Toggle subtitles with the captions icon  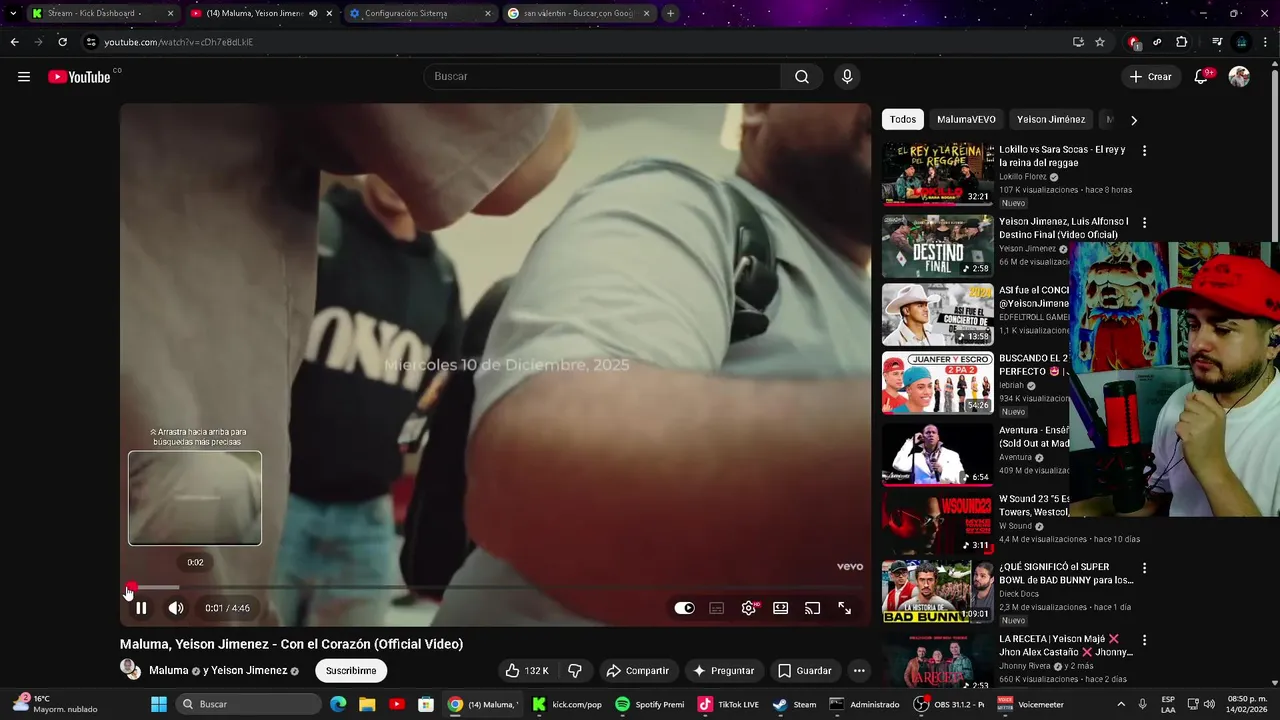click(716, 608)
